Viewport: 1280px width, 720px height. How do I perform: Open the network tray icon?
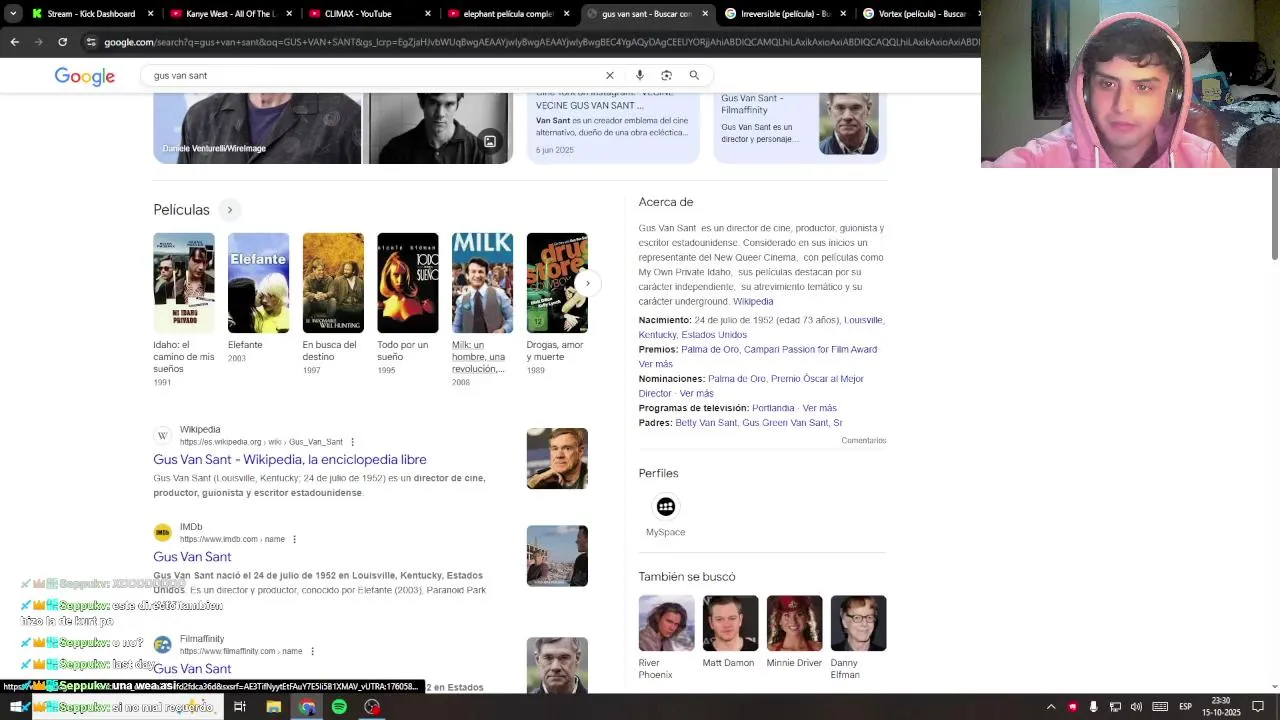pyautogui.click(x=1115, y=707)
